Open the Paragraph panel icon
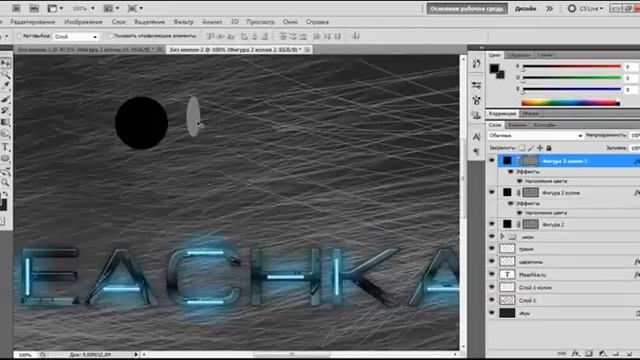Screen dimensions: 640x360 coord(476,151)
